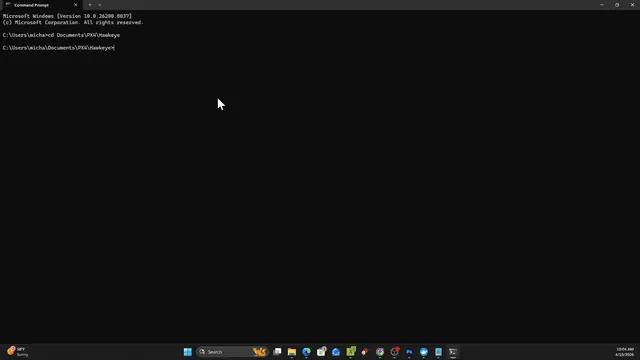
Task: Minimize the terminal window
Action: coord(602,5)
